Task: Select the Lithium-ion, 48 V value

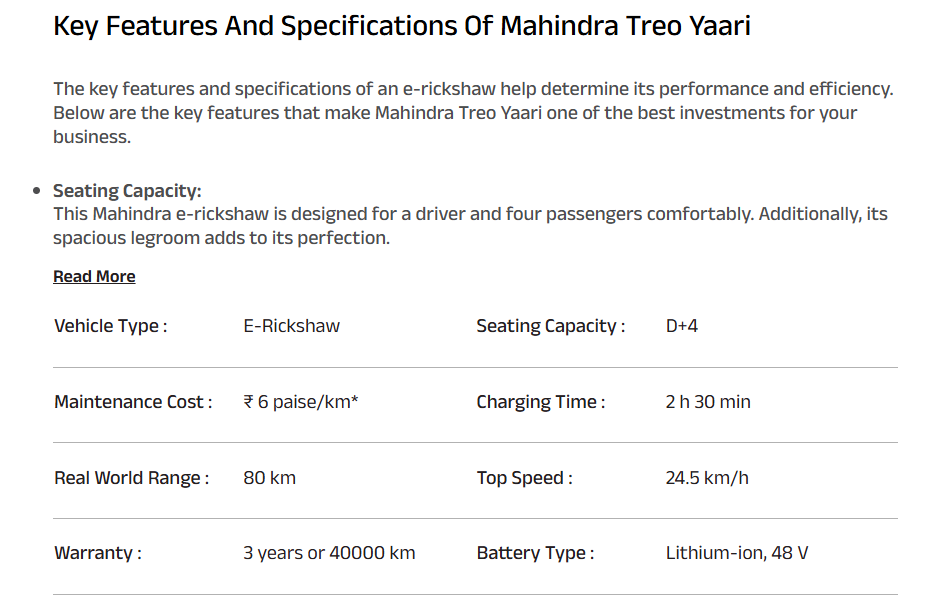Action: tap(736, 553)
